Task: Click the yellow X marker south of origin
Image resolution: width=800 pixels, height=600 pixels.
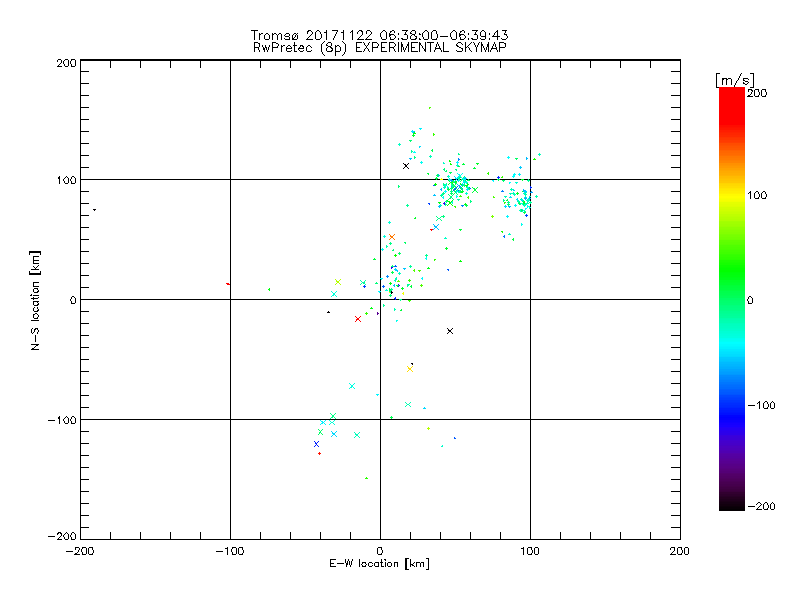Action: pyautogui.click(x=410, y=369)
